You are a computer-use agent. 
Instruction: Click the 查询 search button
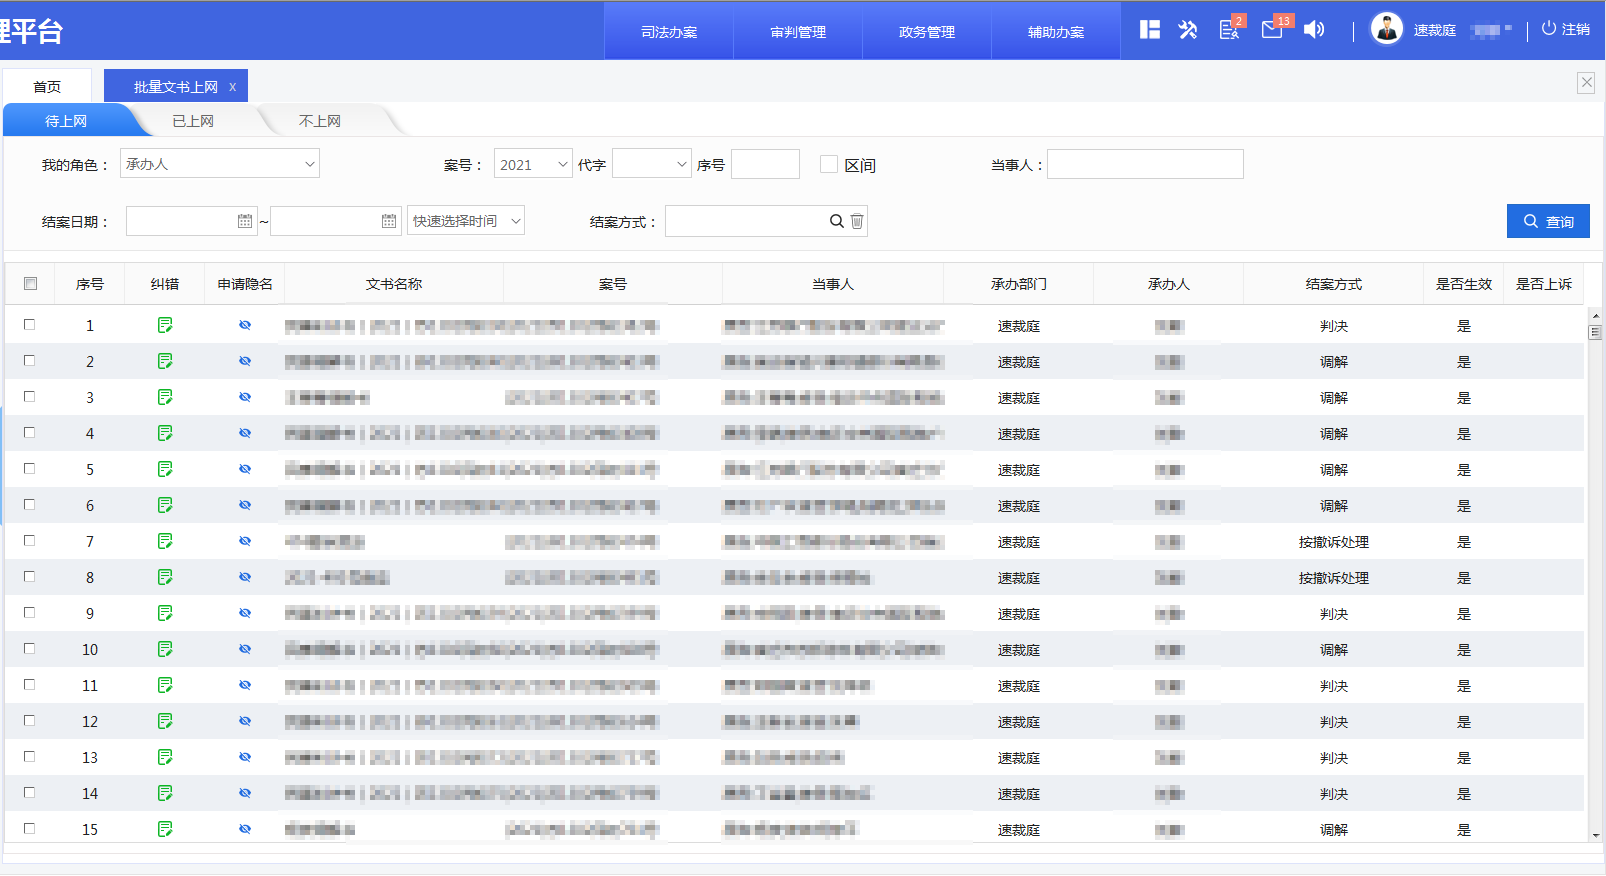tap(1548, 221)
